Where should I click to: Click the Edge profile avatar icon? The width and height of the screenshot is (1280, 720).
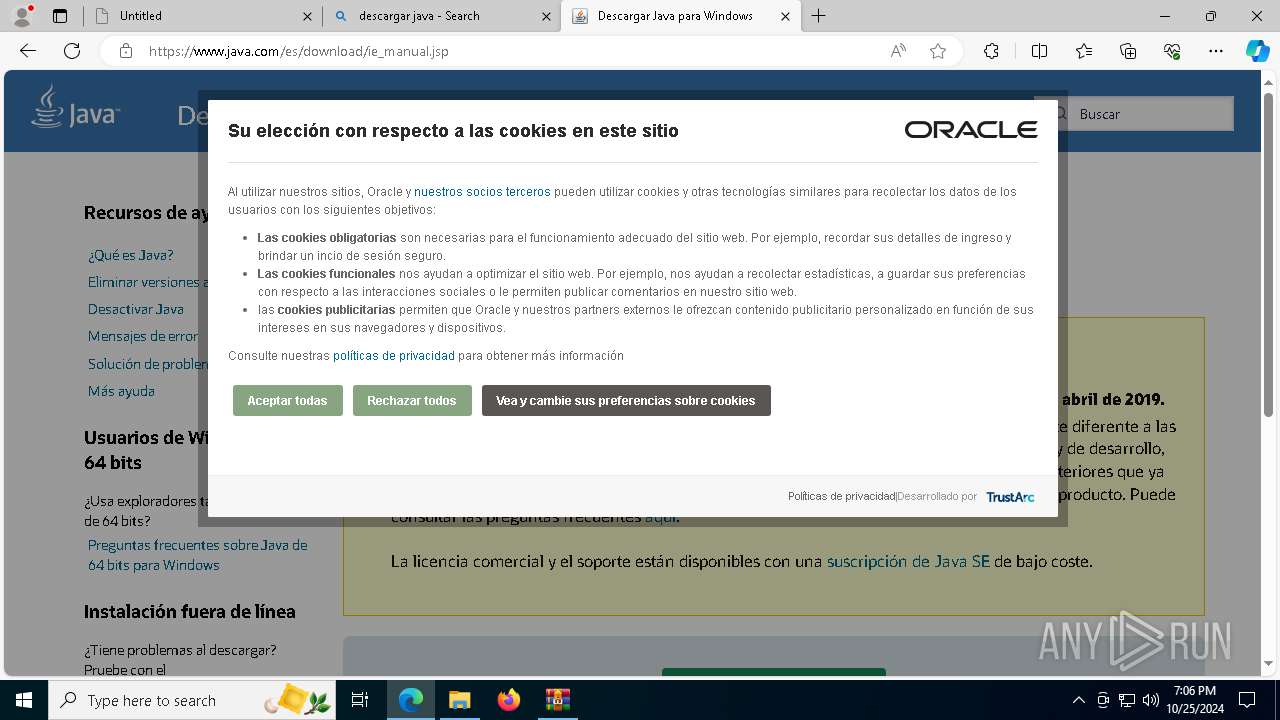22,16
